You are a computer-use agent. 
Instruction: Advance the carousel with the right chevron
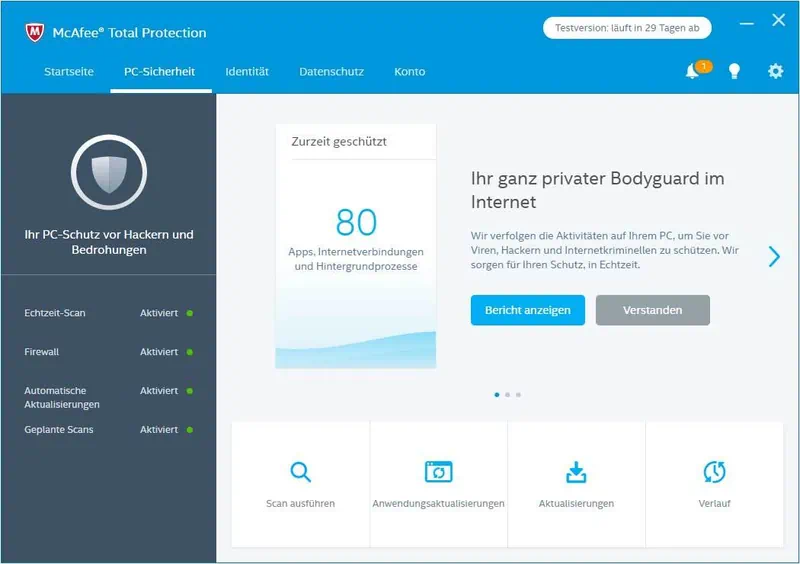pyautogui.click(x=774, y=256)
